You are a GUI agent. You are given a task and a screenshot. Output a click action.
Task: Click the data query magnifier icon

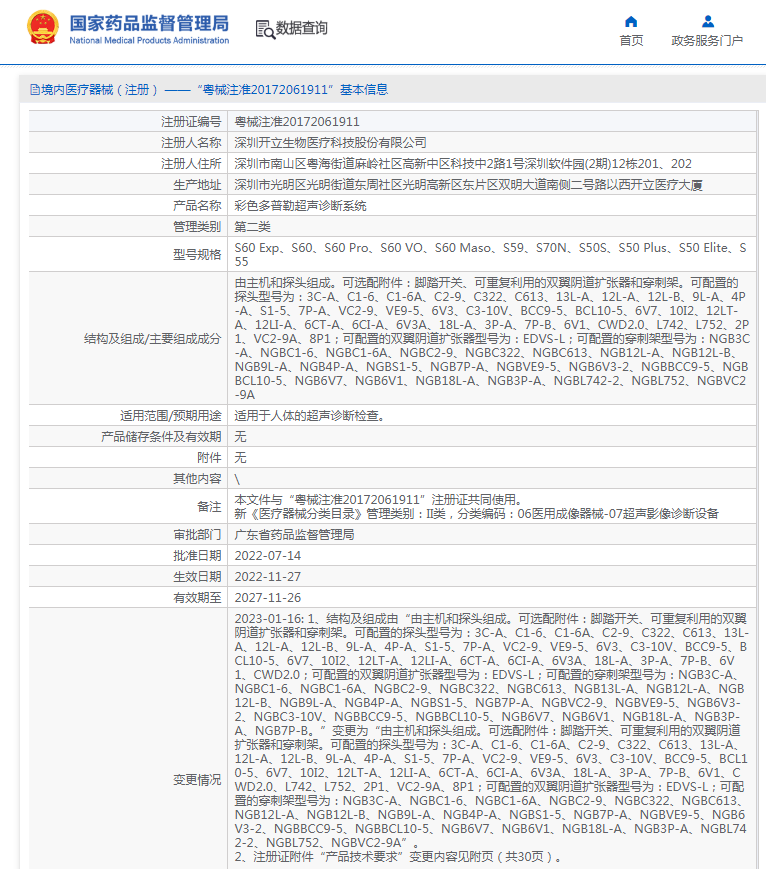pyautogui.click(x=265, y=29)
